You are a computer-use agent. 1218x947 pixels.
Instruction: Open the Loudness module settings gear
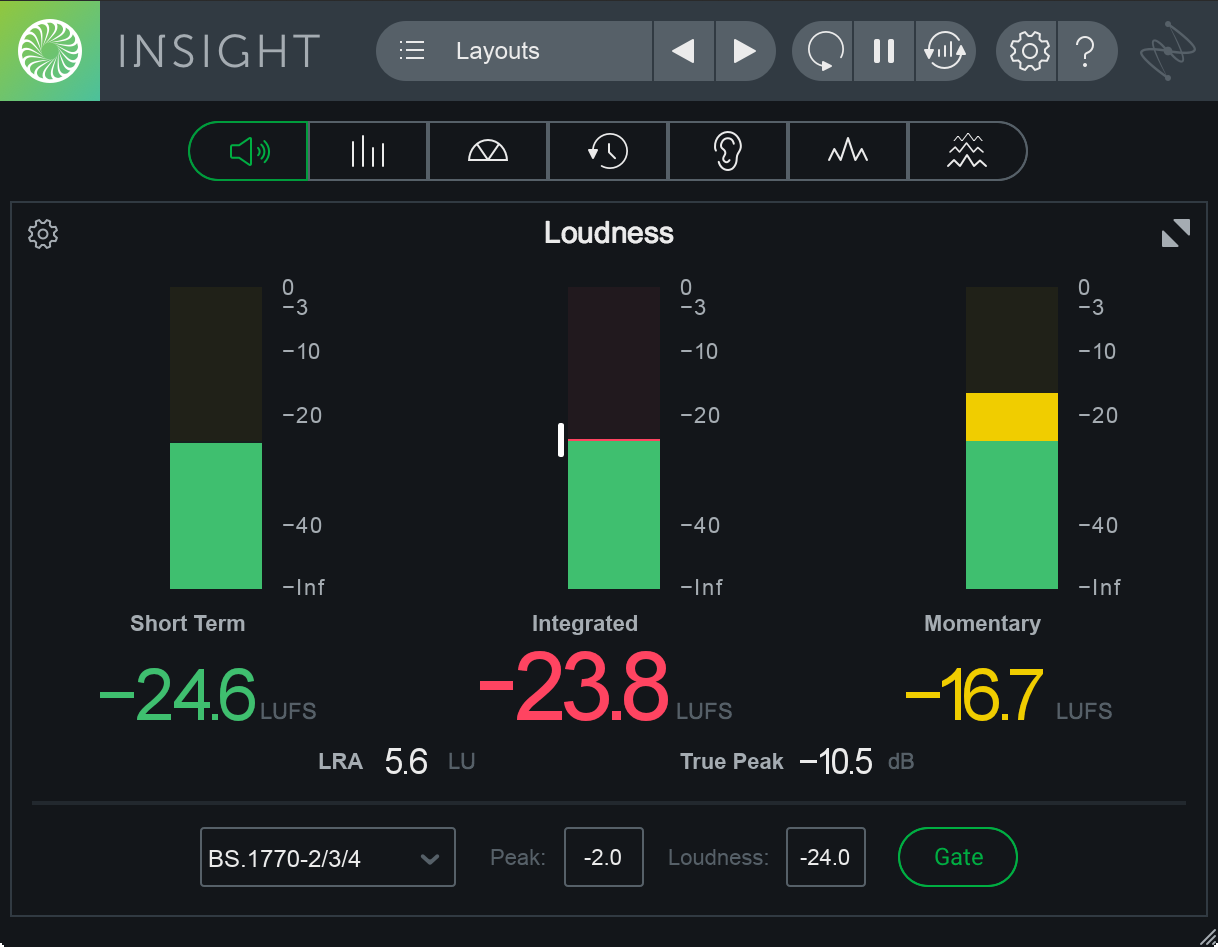click(x=42, y=233)
